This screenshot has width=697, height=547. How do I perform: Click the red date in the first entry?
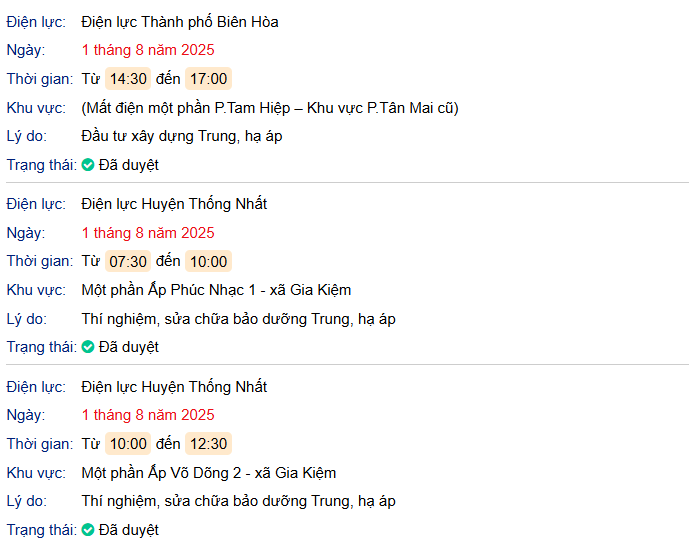pos(148,50)
